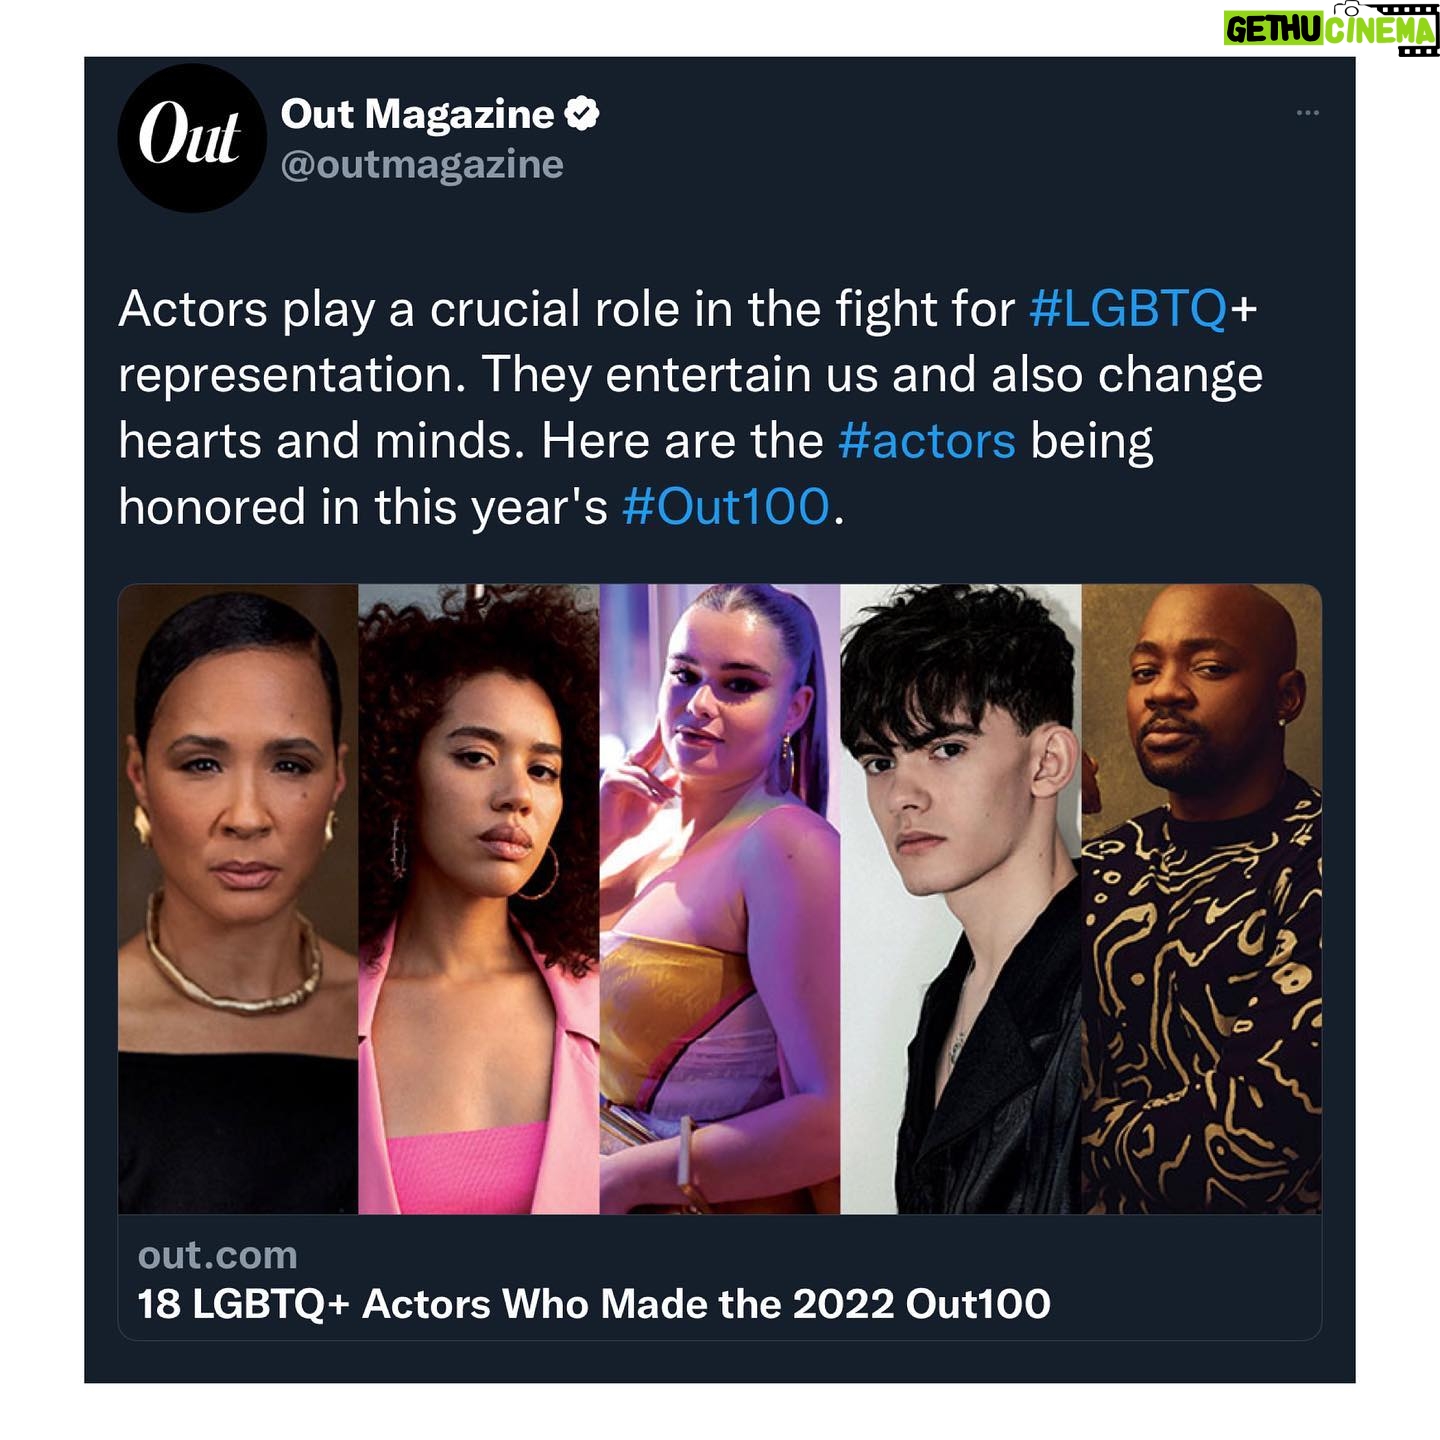Screen dimensions: 1440x1440
Task: Click the photo of man in black jacket
Action: (x=961, y=899)
